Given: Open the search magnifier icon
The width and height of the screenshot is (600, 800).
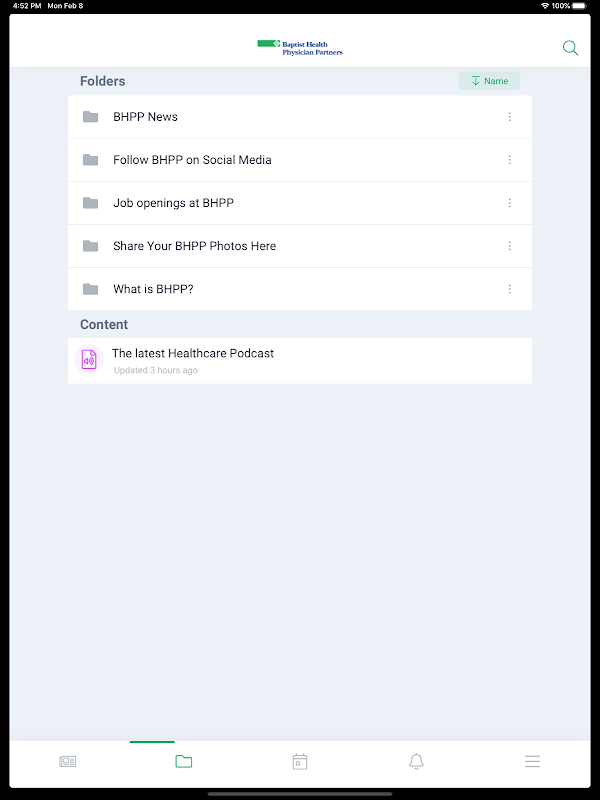Looking at the screenshot, I should (x=570, y=48).
